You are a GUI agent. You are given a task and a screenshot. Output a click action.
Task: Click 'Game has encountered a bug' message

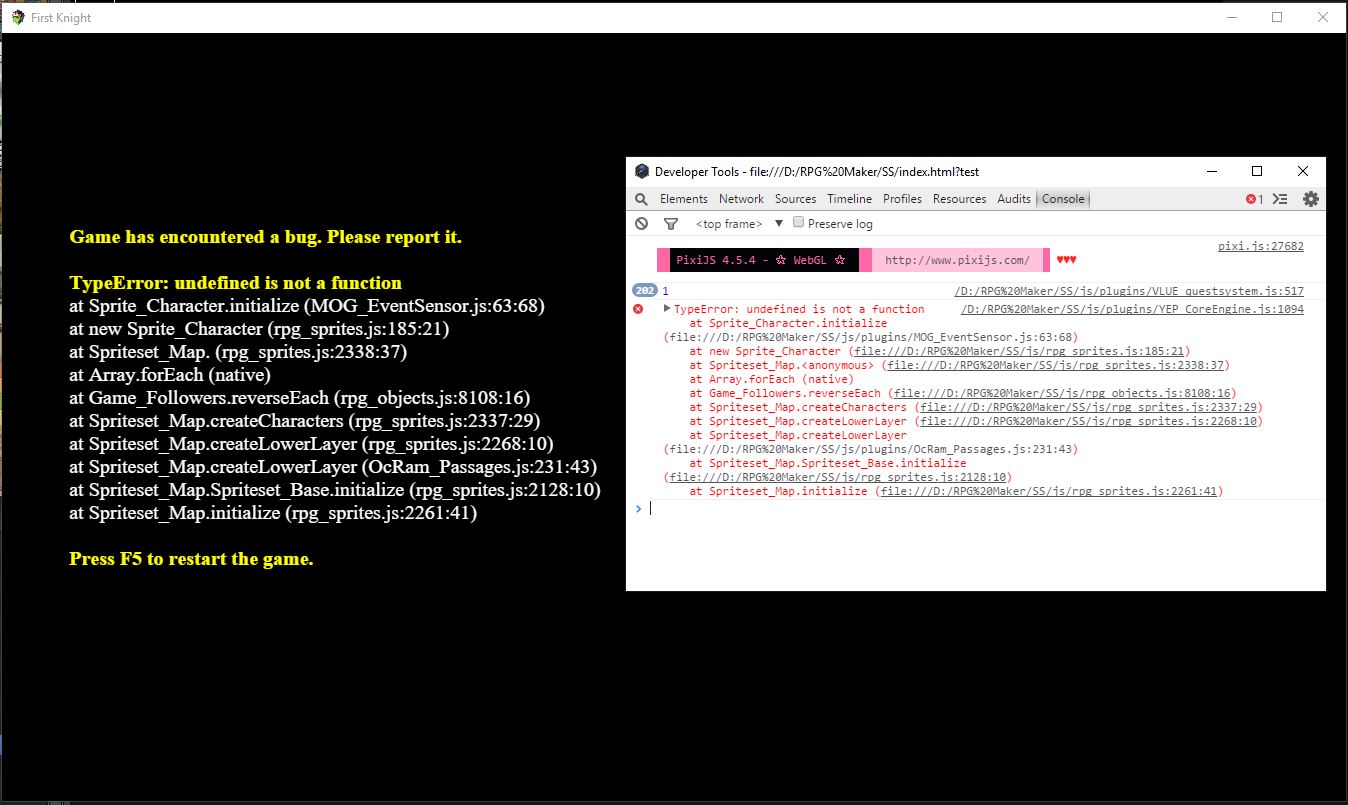point(265,237)
